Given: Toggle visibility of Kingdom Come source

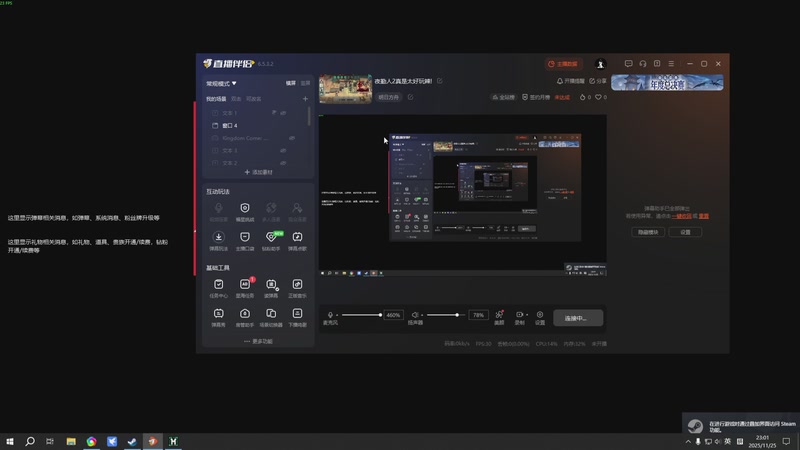Looking at the screenshot, I should tap(292, 138).
